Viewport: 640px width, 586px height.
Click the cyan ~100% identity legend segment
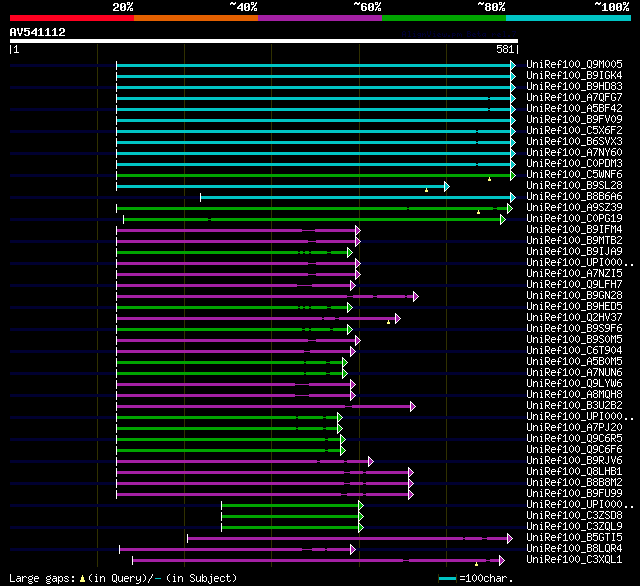point(569,18)
